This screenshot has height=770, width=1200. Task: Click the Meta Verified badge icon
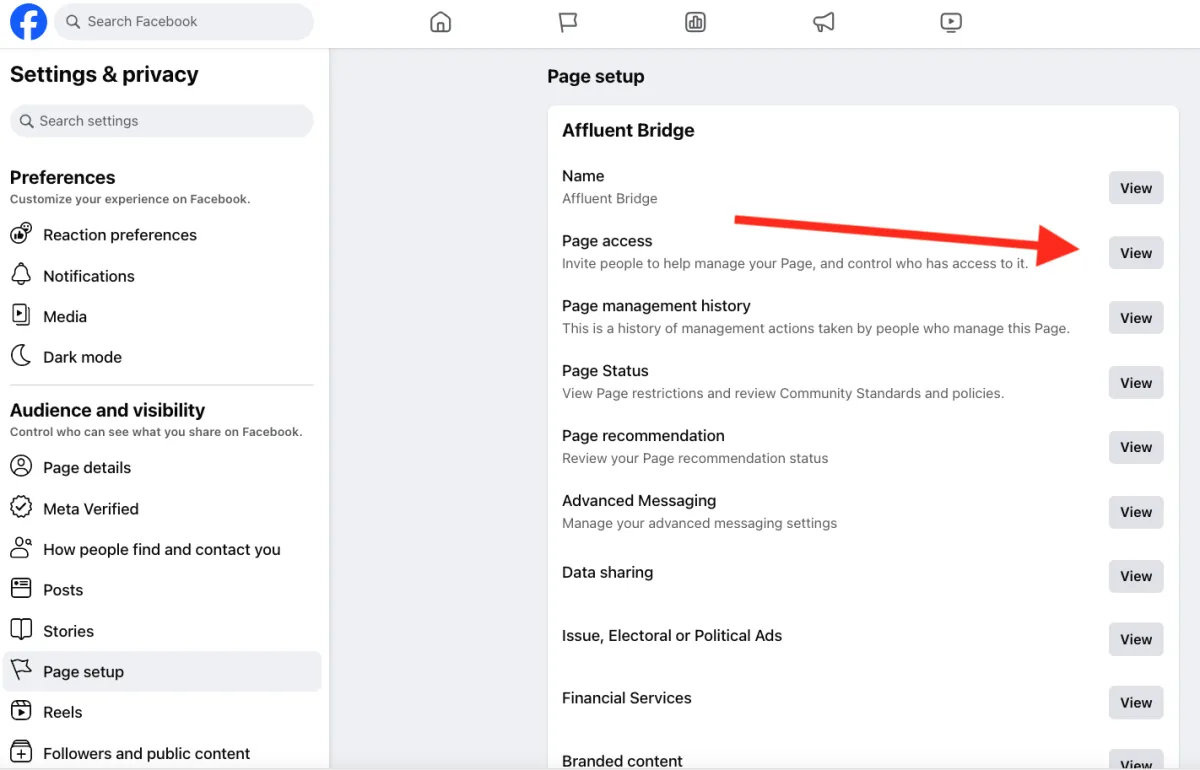[21, 508]
